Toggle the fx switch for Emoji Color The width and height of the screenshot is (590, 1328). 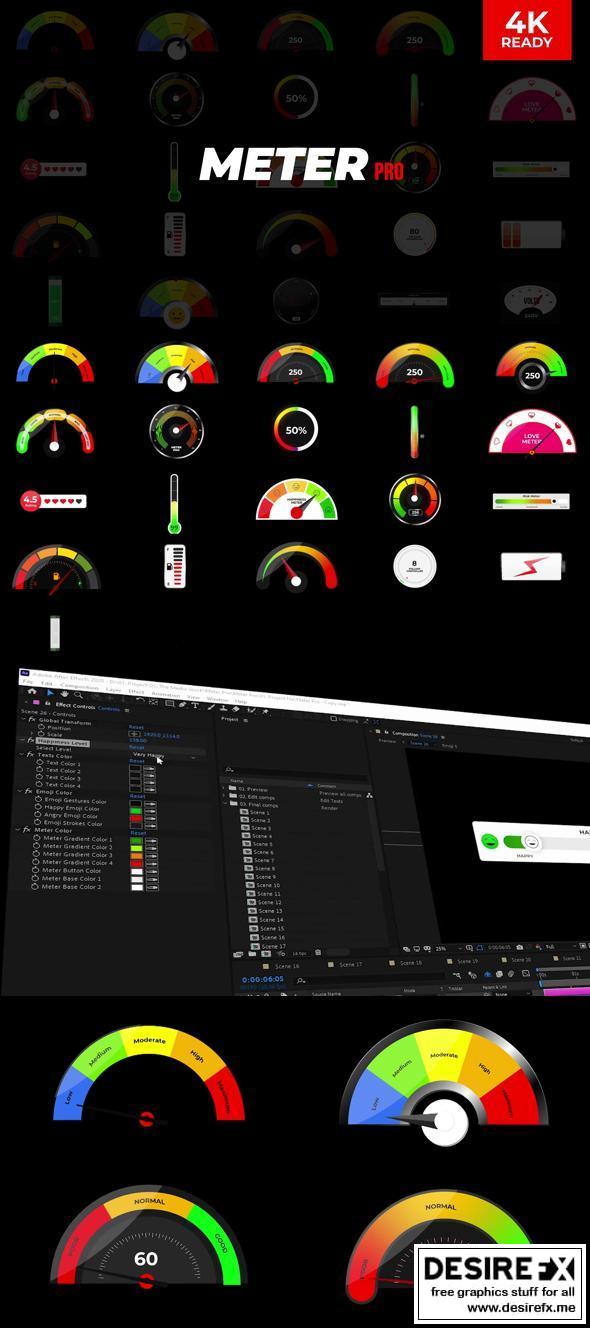[x=29, y=792]
